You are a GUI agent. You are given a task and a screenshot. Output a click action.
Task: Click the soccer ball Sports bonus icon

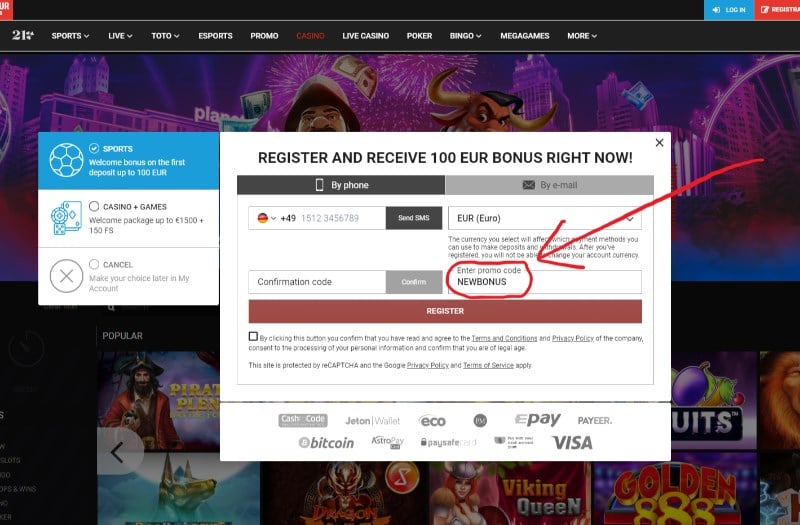coord(66,160)
